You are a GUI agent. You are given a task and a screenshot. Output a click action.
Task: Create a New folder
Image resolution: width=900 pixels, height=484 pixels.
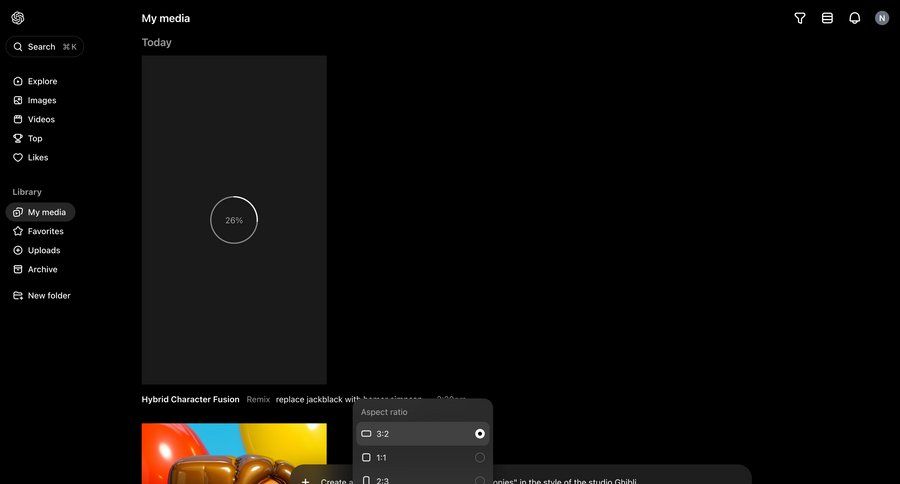coord(42,296)
